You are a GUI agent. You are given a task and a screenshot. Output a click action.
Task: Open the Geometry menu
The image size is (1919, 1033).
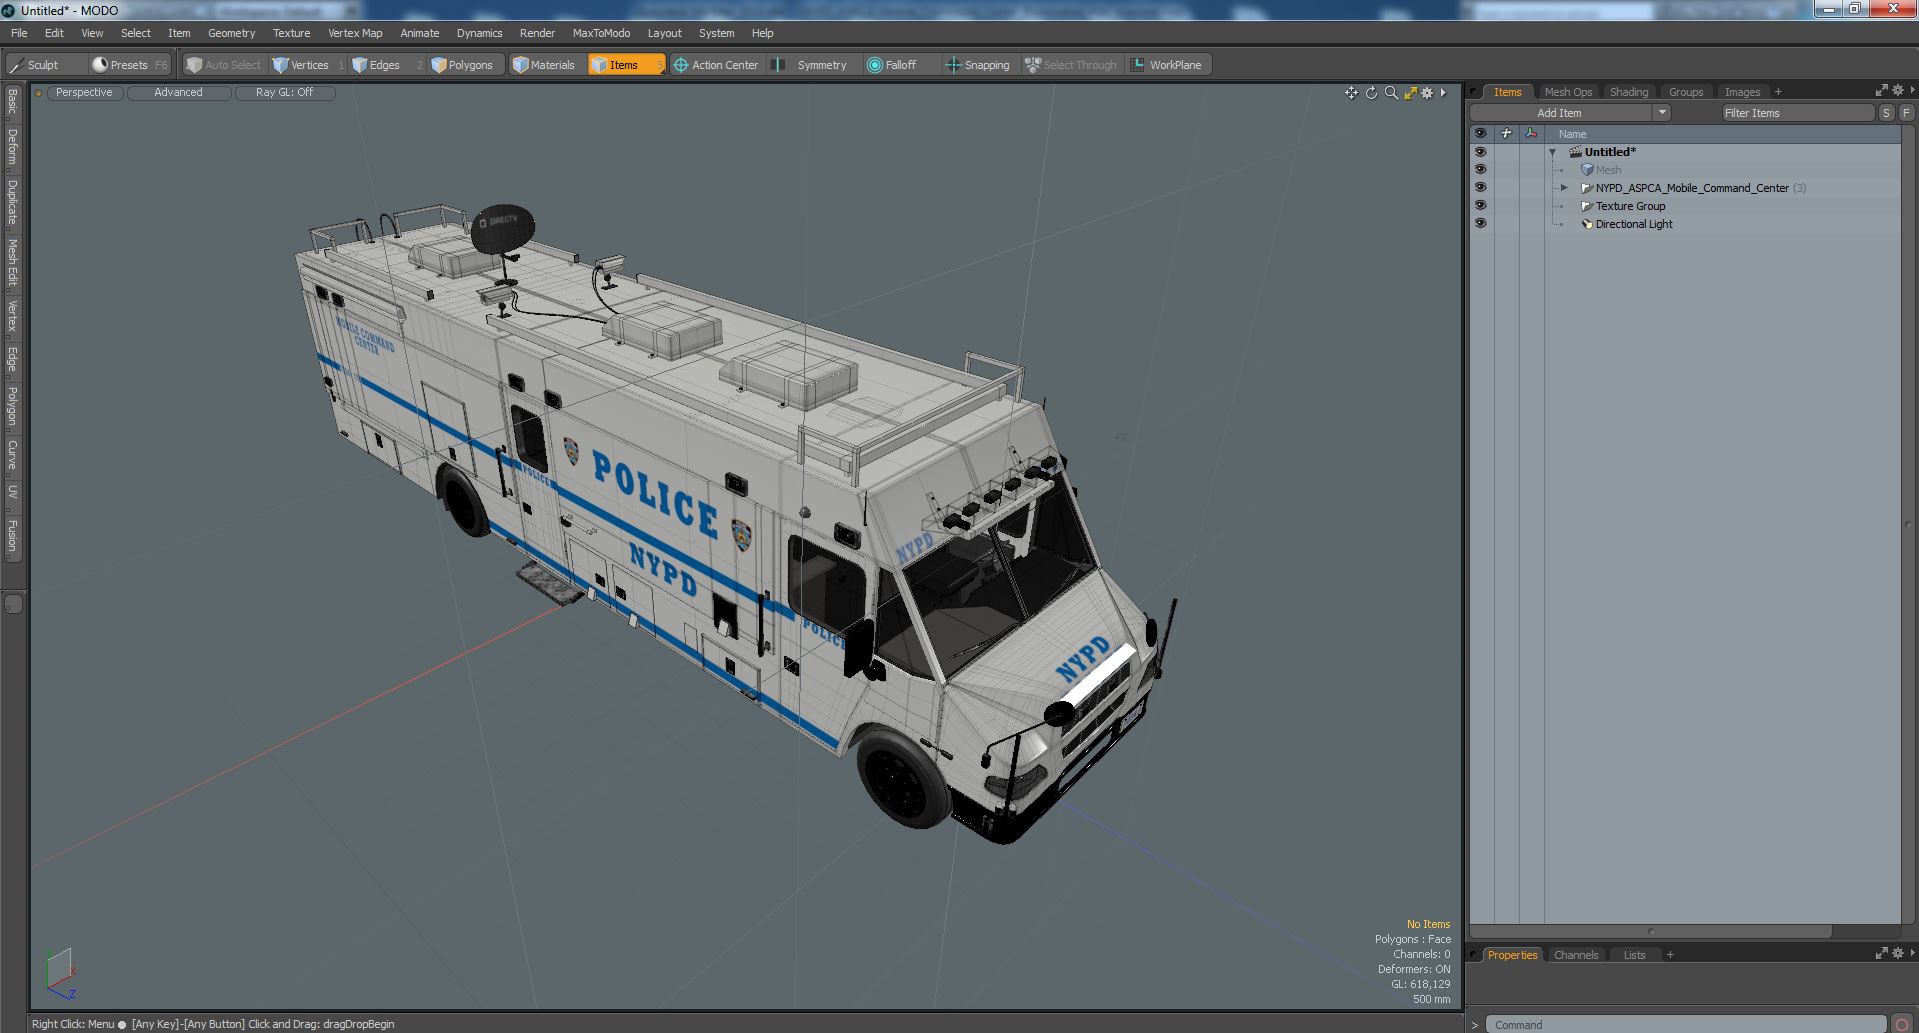pos(231,33)
